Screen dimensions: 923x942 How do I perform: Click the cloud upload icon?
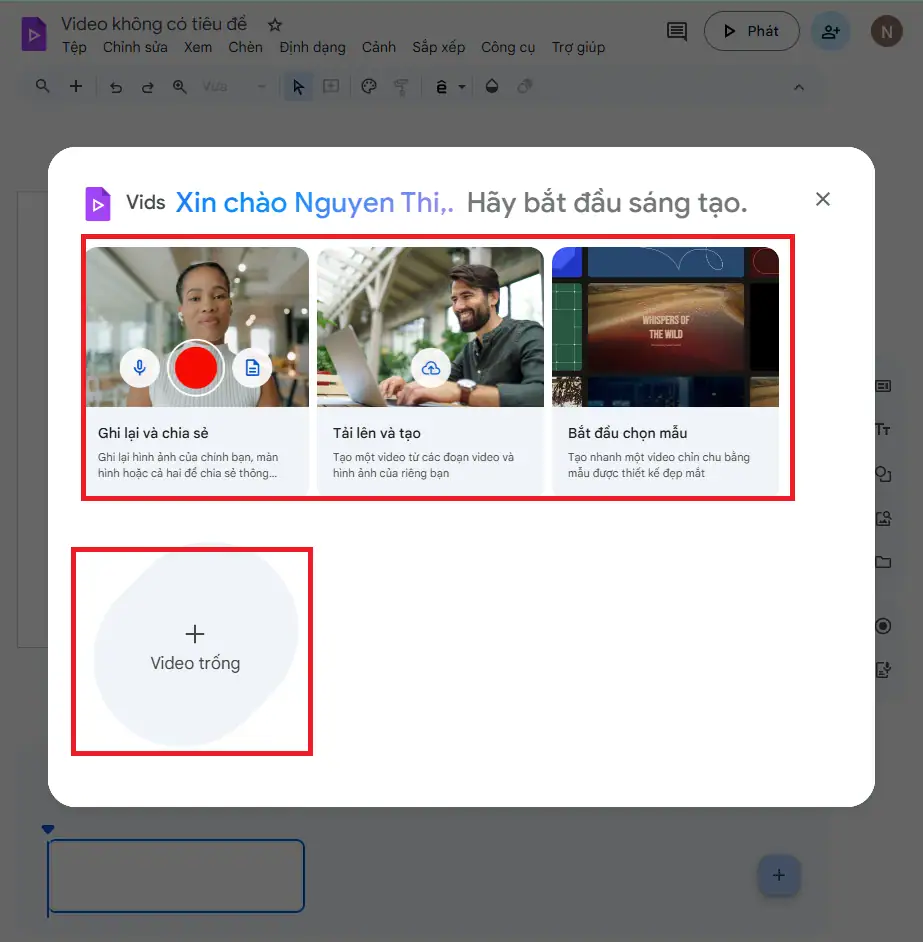(x=431, y=368)
